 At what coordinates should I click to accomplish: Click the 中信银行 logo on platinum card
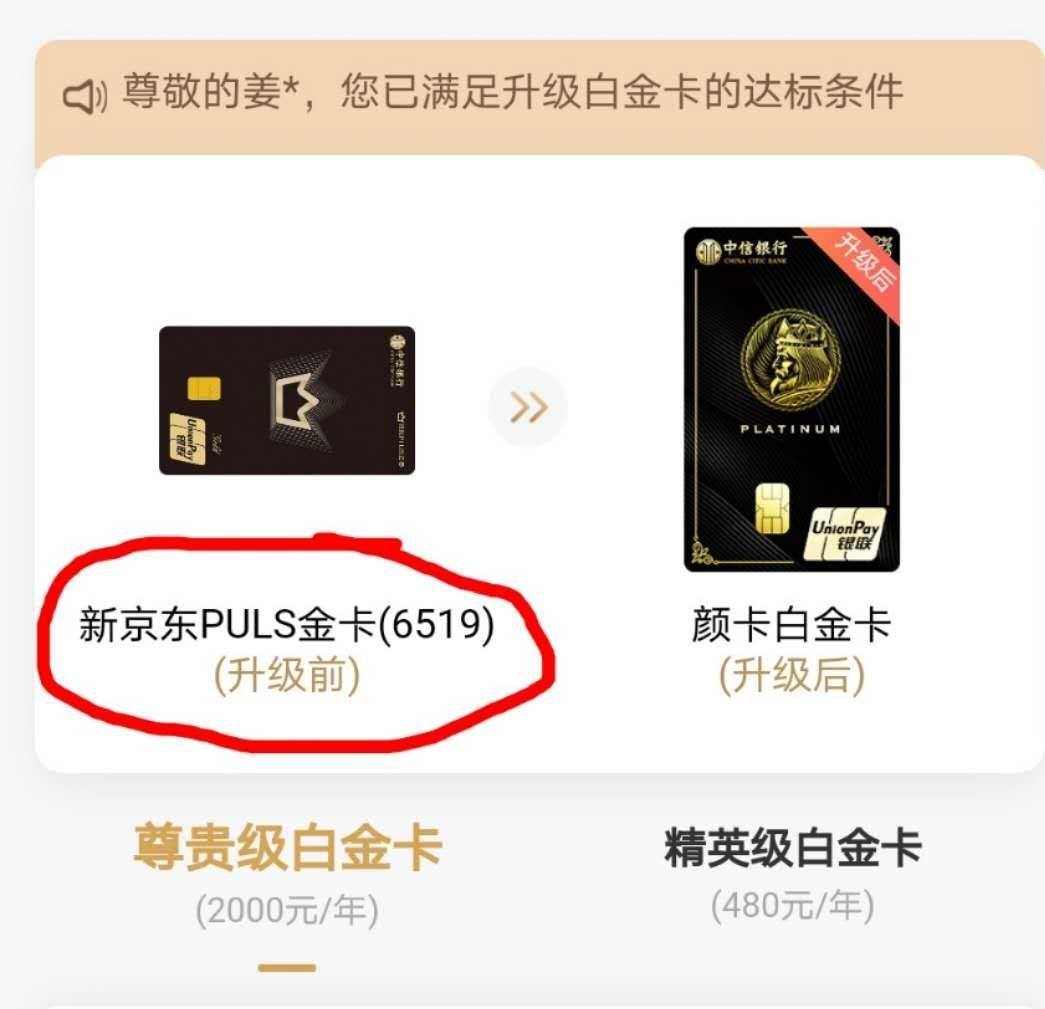742,251
